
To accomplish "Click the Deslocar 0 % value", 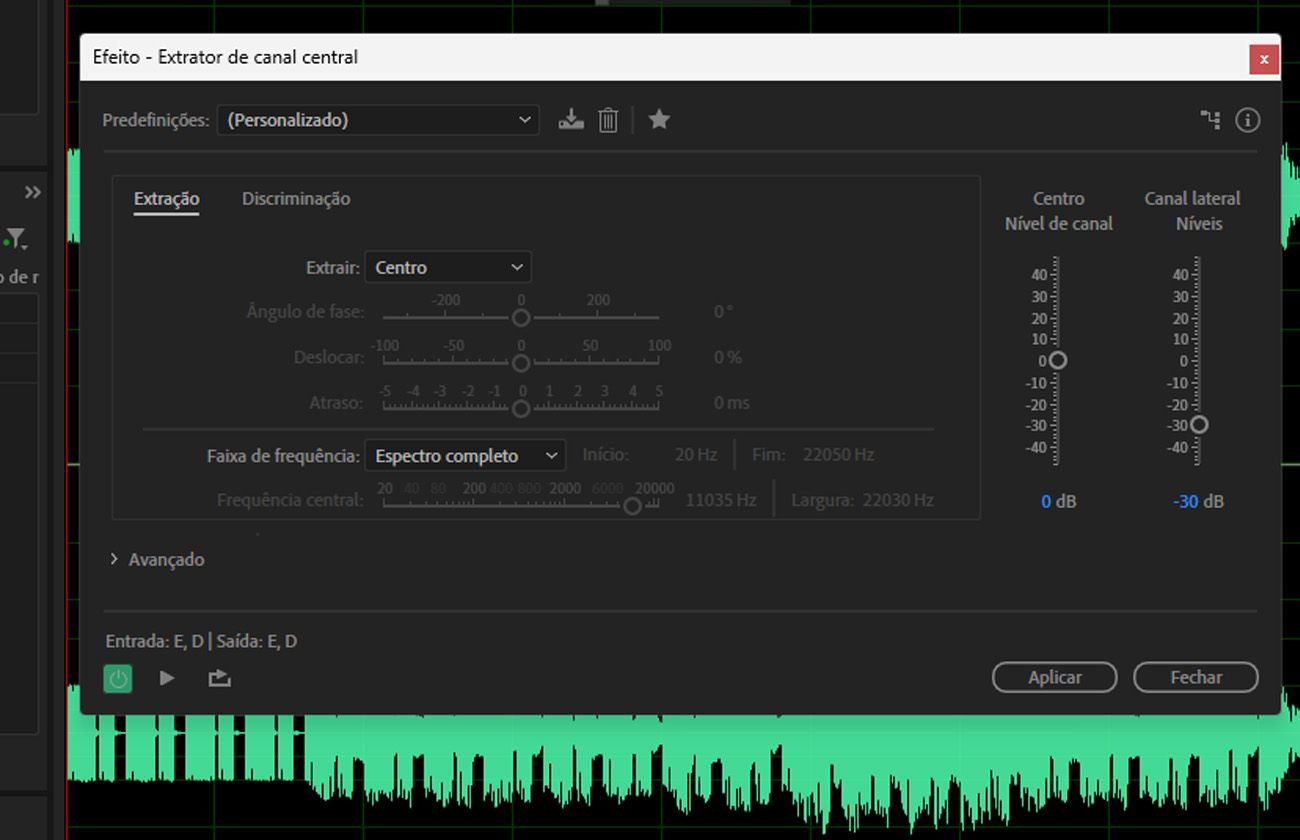I will pos(728,357).
